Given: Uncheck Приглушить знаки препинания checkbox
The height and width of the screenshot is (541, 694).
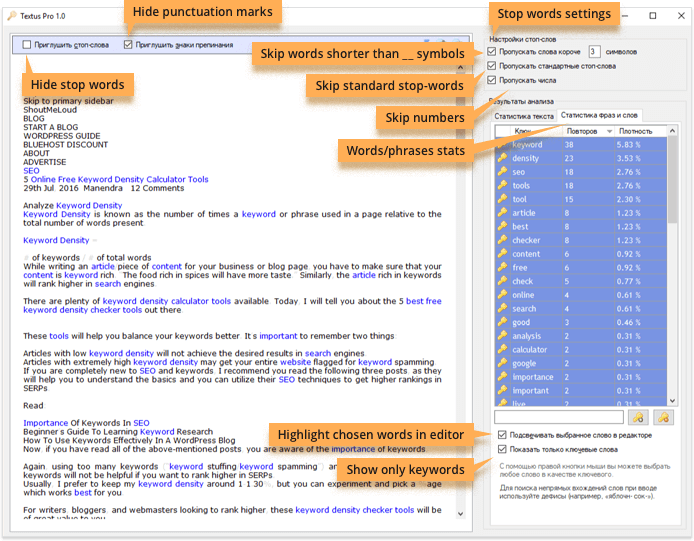Looking at the screenshot, I should pyautogui.click(x=128, y=45).
